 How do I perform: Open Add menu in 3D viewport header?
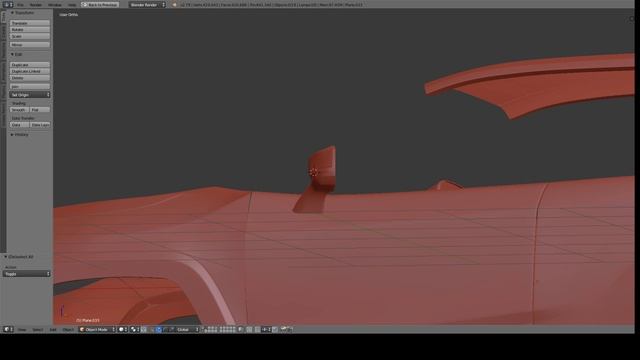pyautogui.click(x=53, y=329)
